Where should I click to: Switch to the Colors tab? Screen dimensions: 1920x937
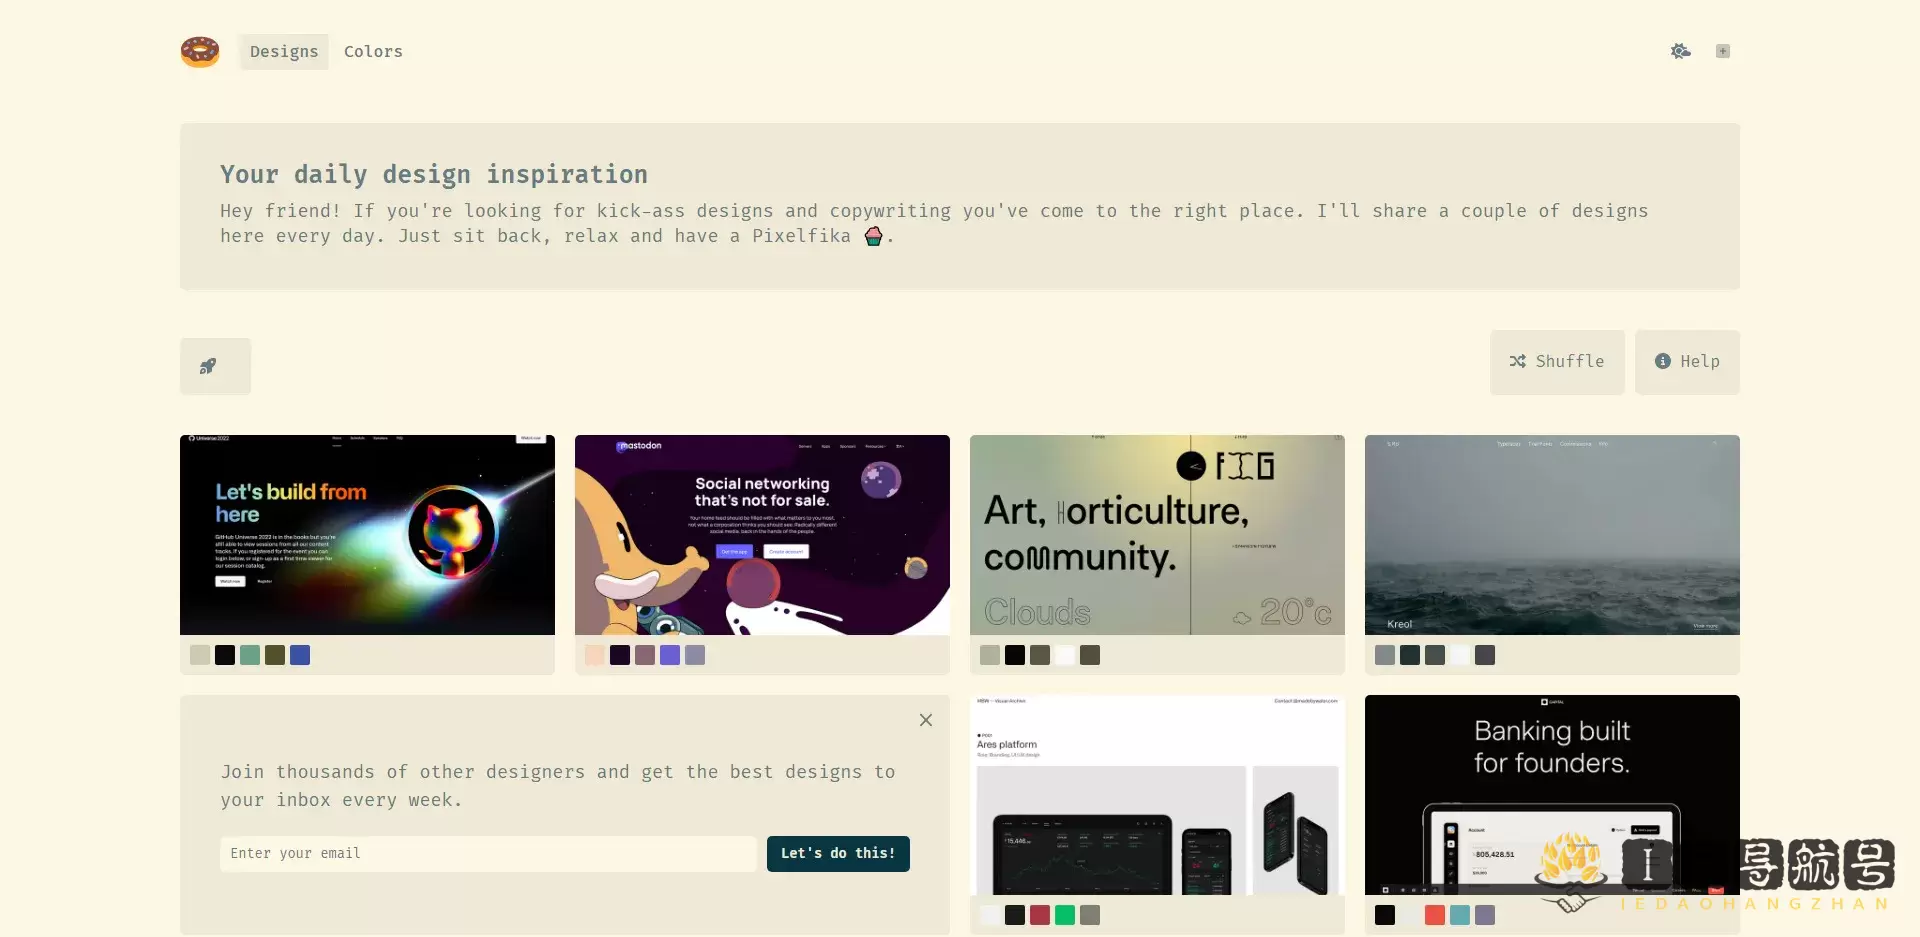click(373, 52)
